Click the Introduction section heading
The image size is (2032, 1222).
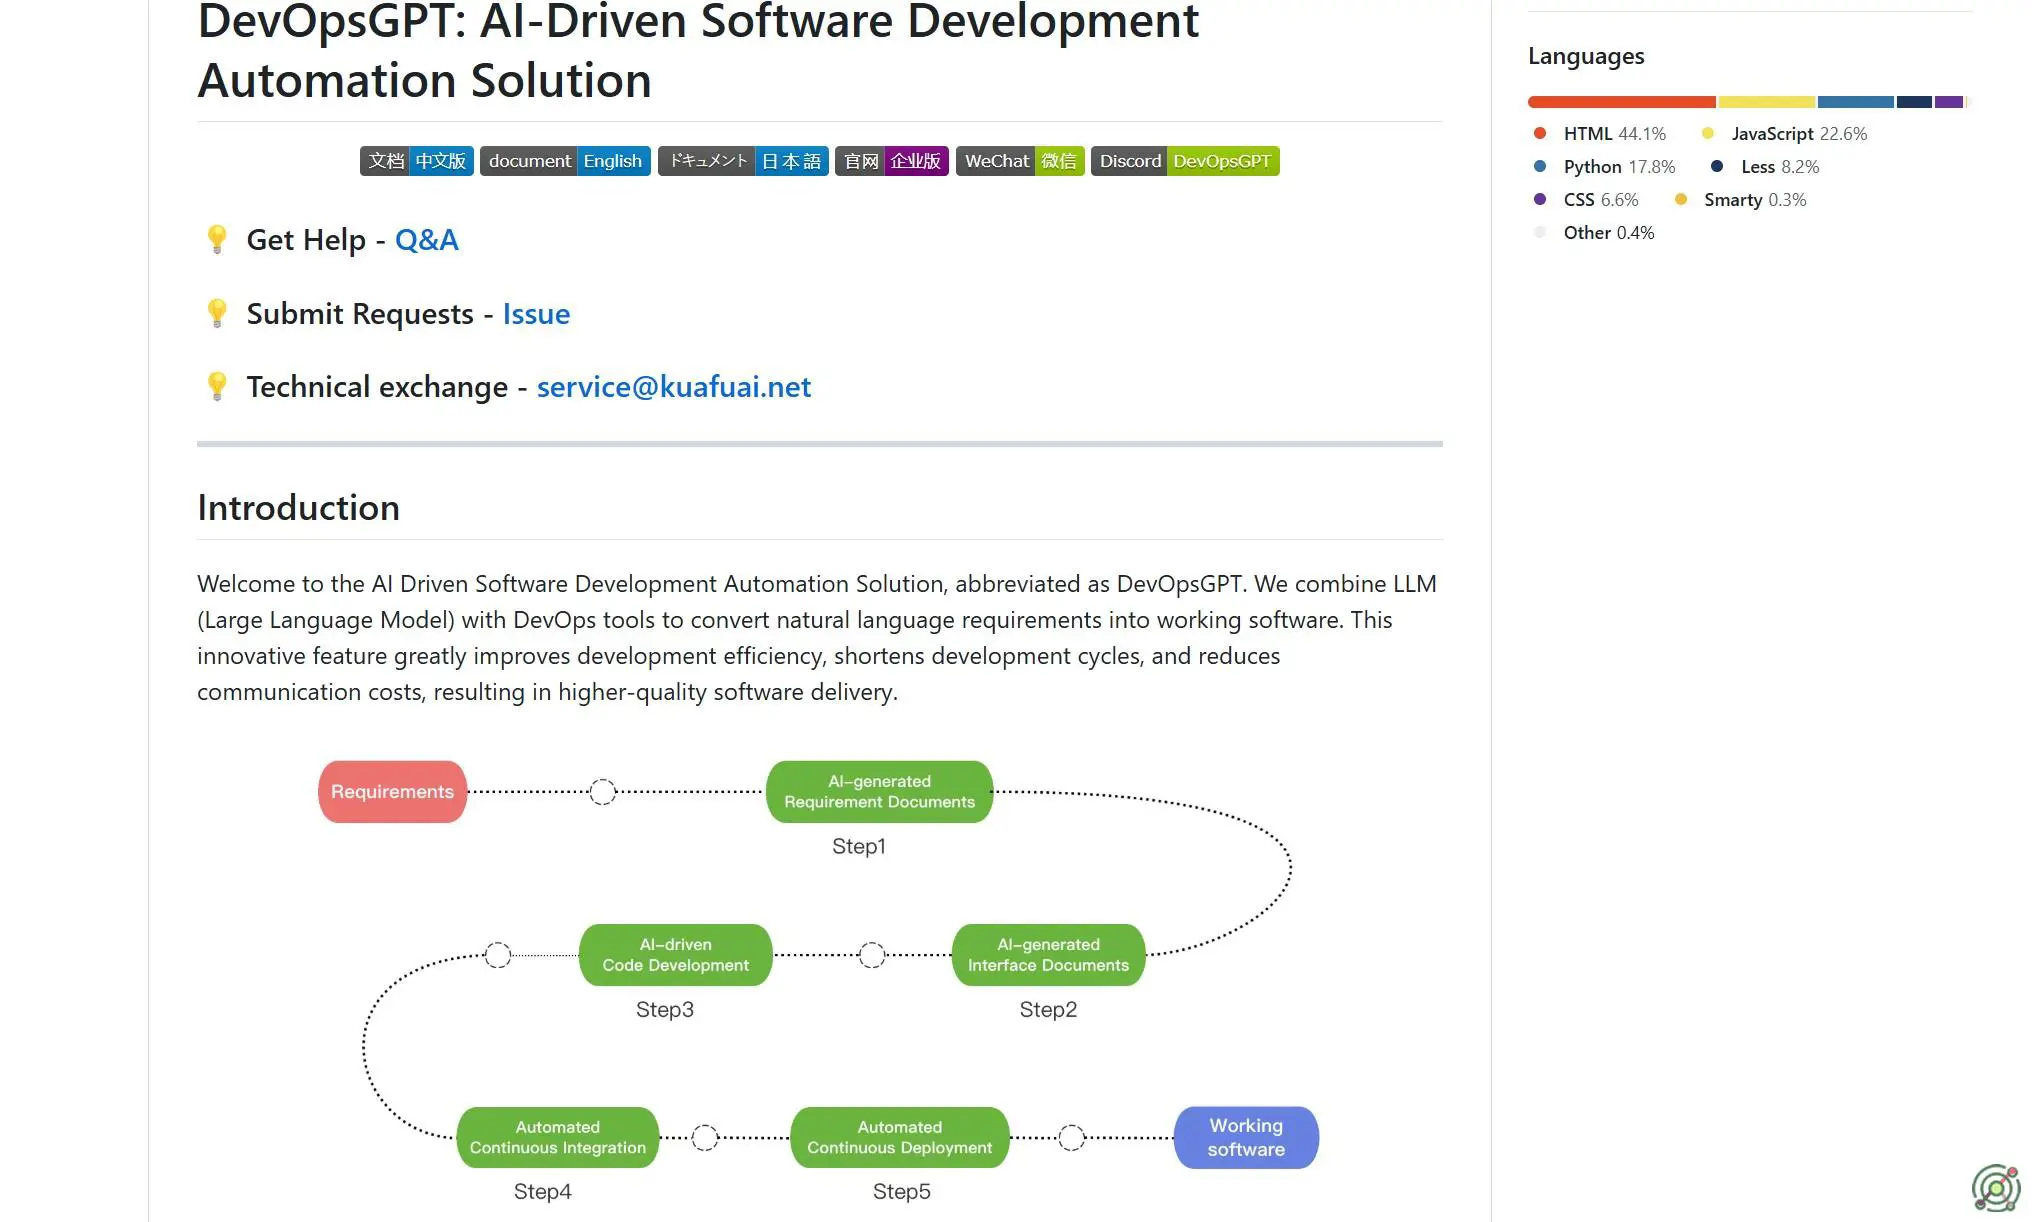pyautogui.click(x=298, y=508)
